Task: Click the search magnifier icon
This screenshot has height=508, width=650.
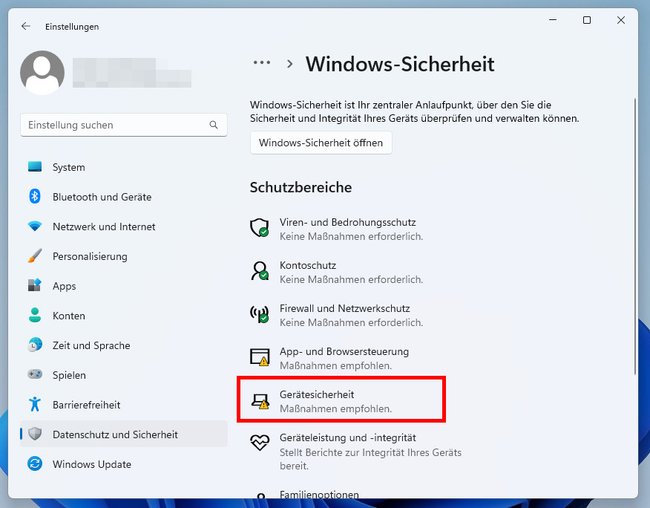Action: [x=213, y=125]
